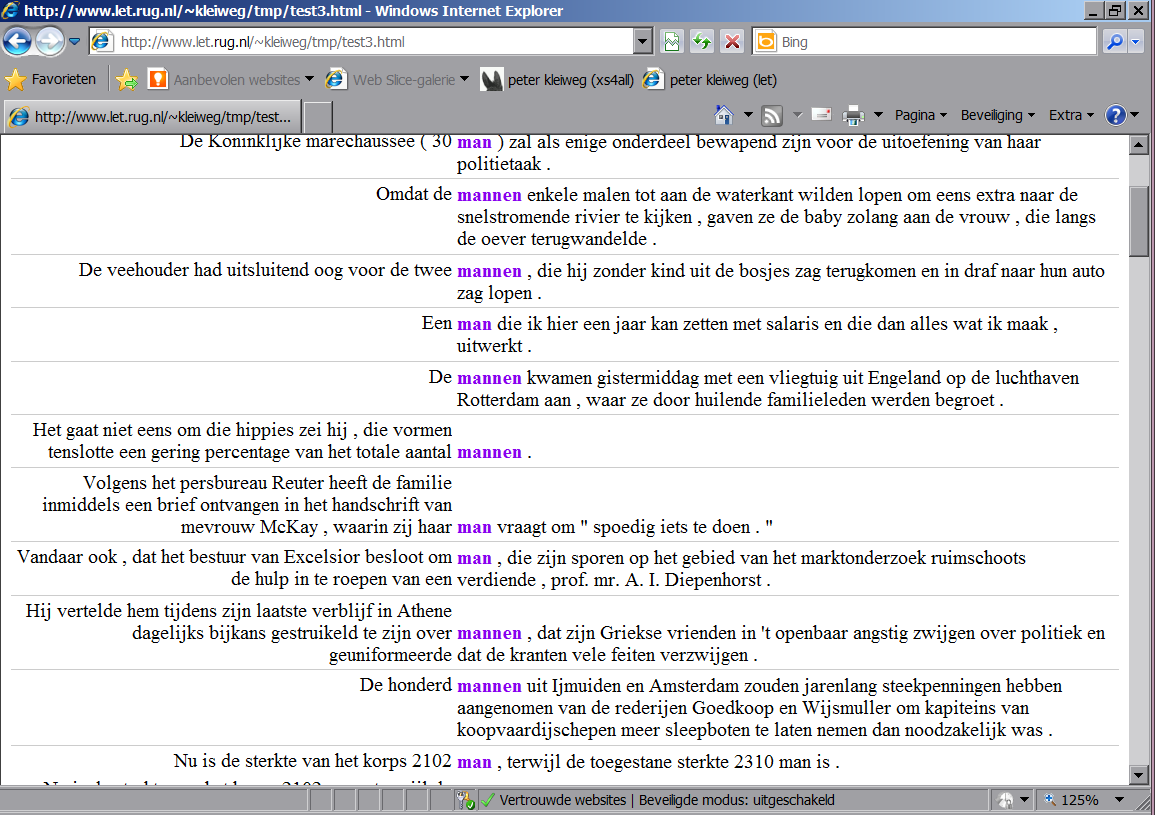Open peter kleiweg (xs4all) favorite
The width and height of the screenshot is (1155, 815).
click(x=557, y=80)
